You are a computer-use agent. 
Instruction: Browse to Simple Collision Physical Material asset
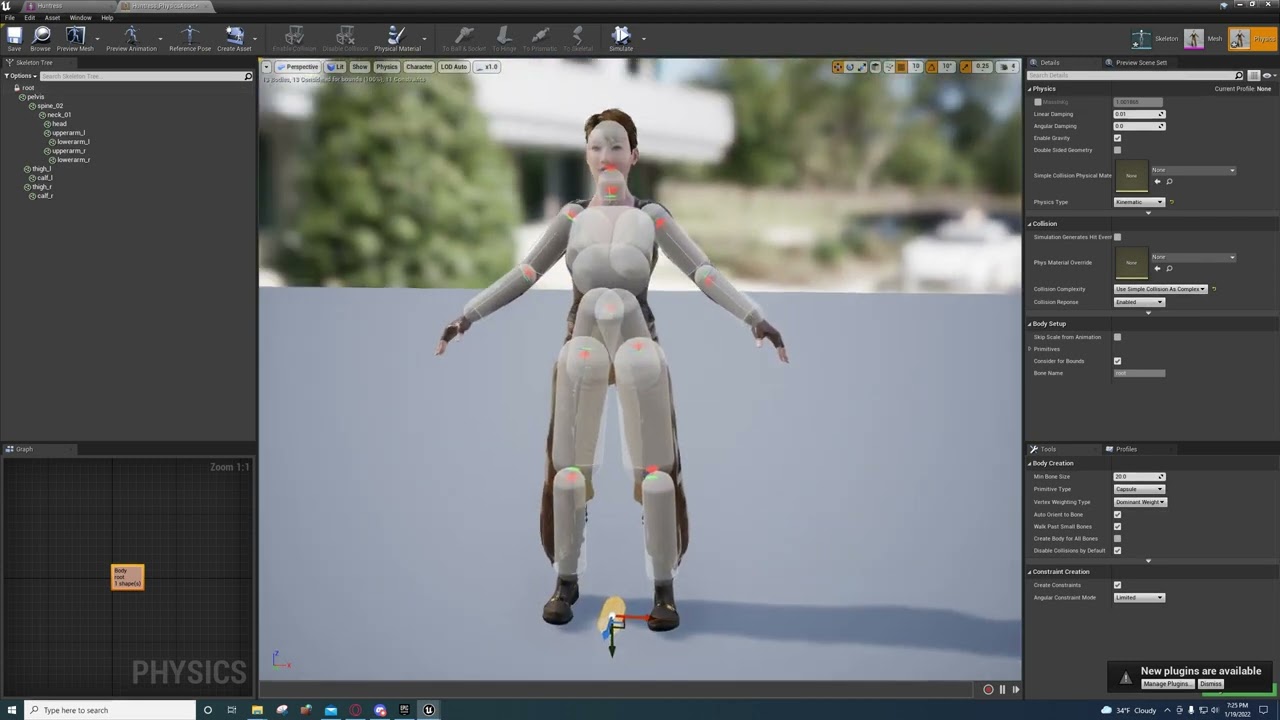1169,182
